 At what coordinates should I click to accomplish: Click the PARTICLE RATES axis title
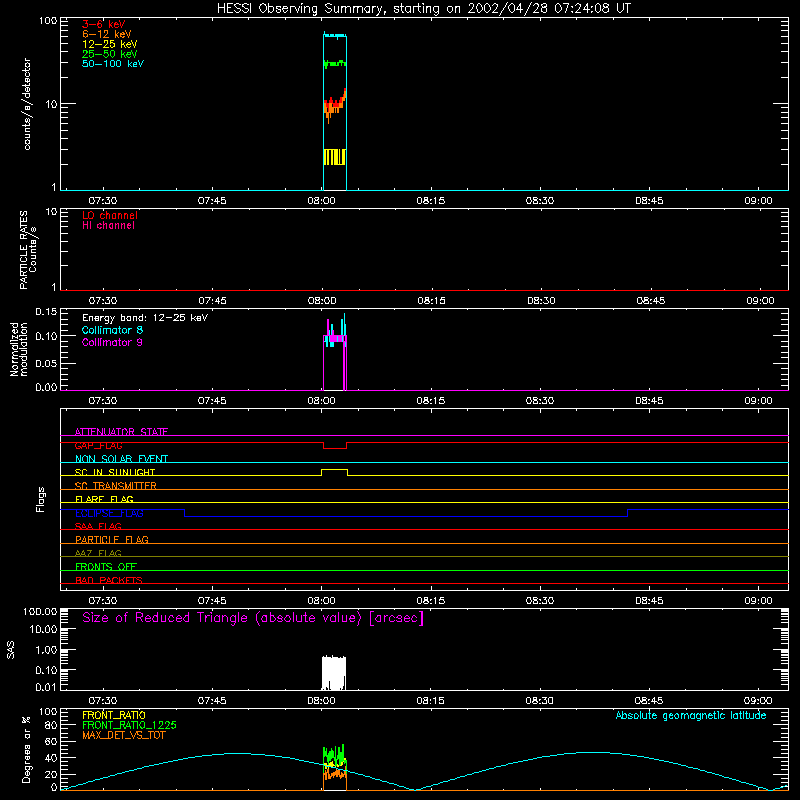click(x=23, y=250)
